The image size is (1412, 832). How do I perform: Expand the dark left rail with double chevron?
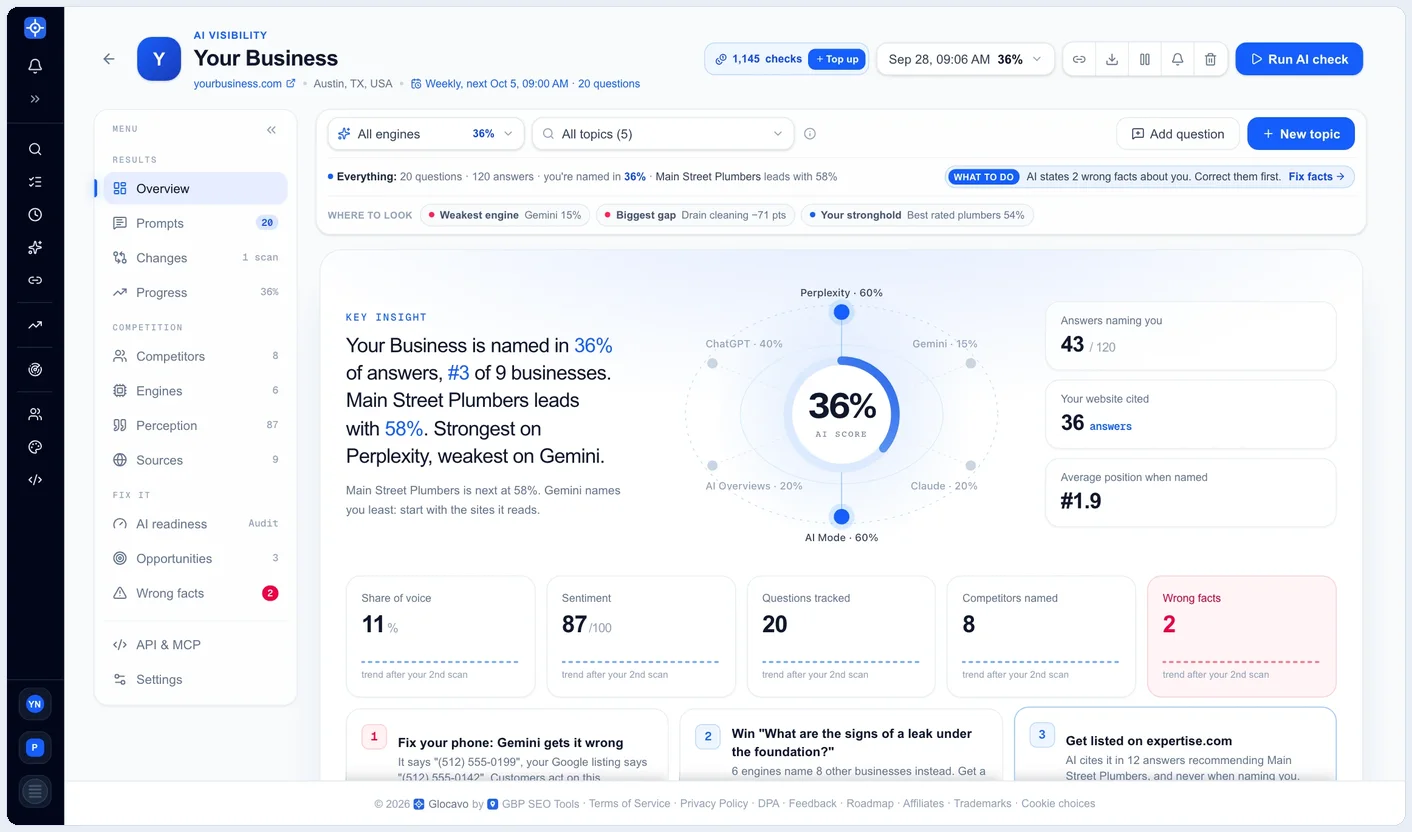coord(35,99)
